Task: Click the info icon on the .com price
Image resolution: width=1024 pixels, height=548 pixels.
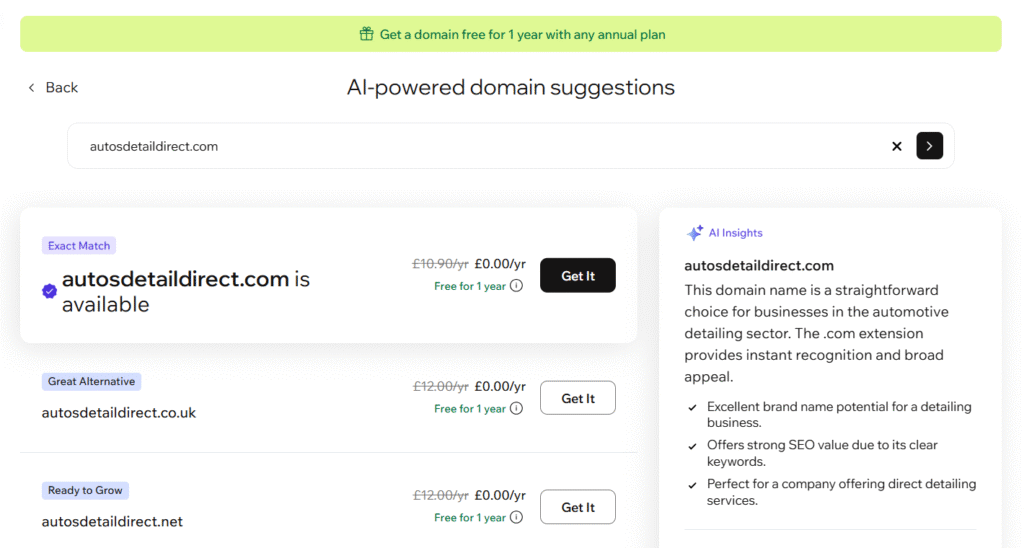Action: point(516,285)
